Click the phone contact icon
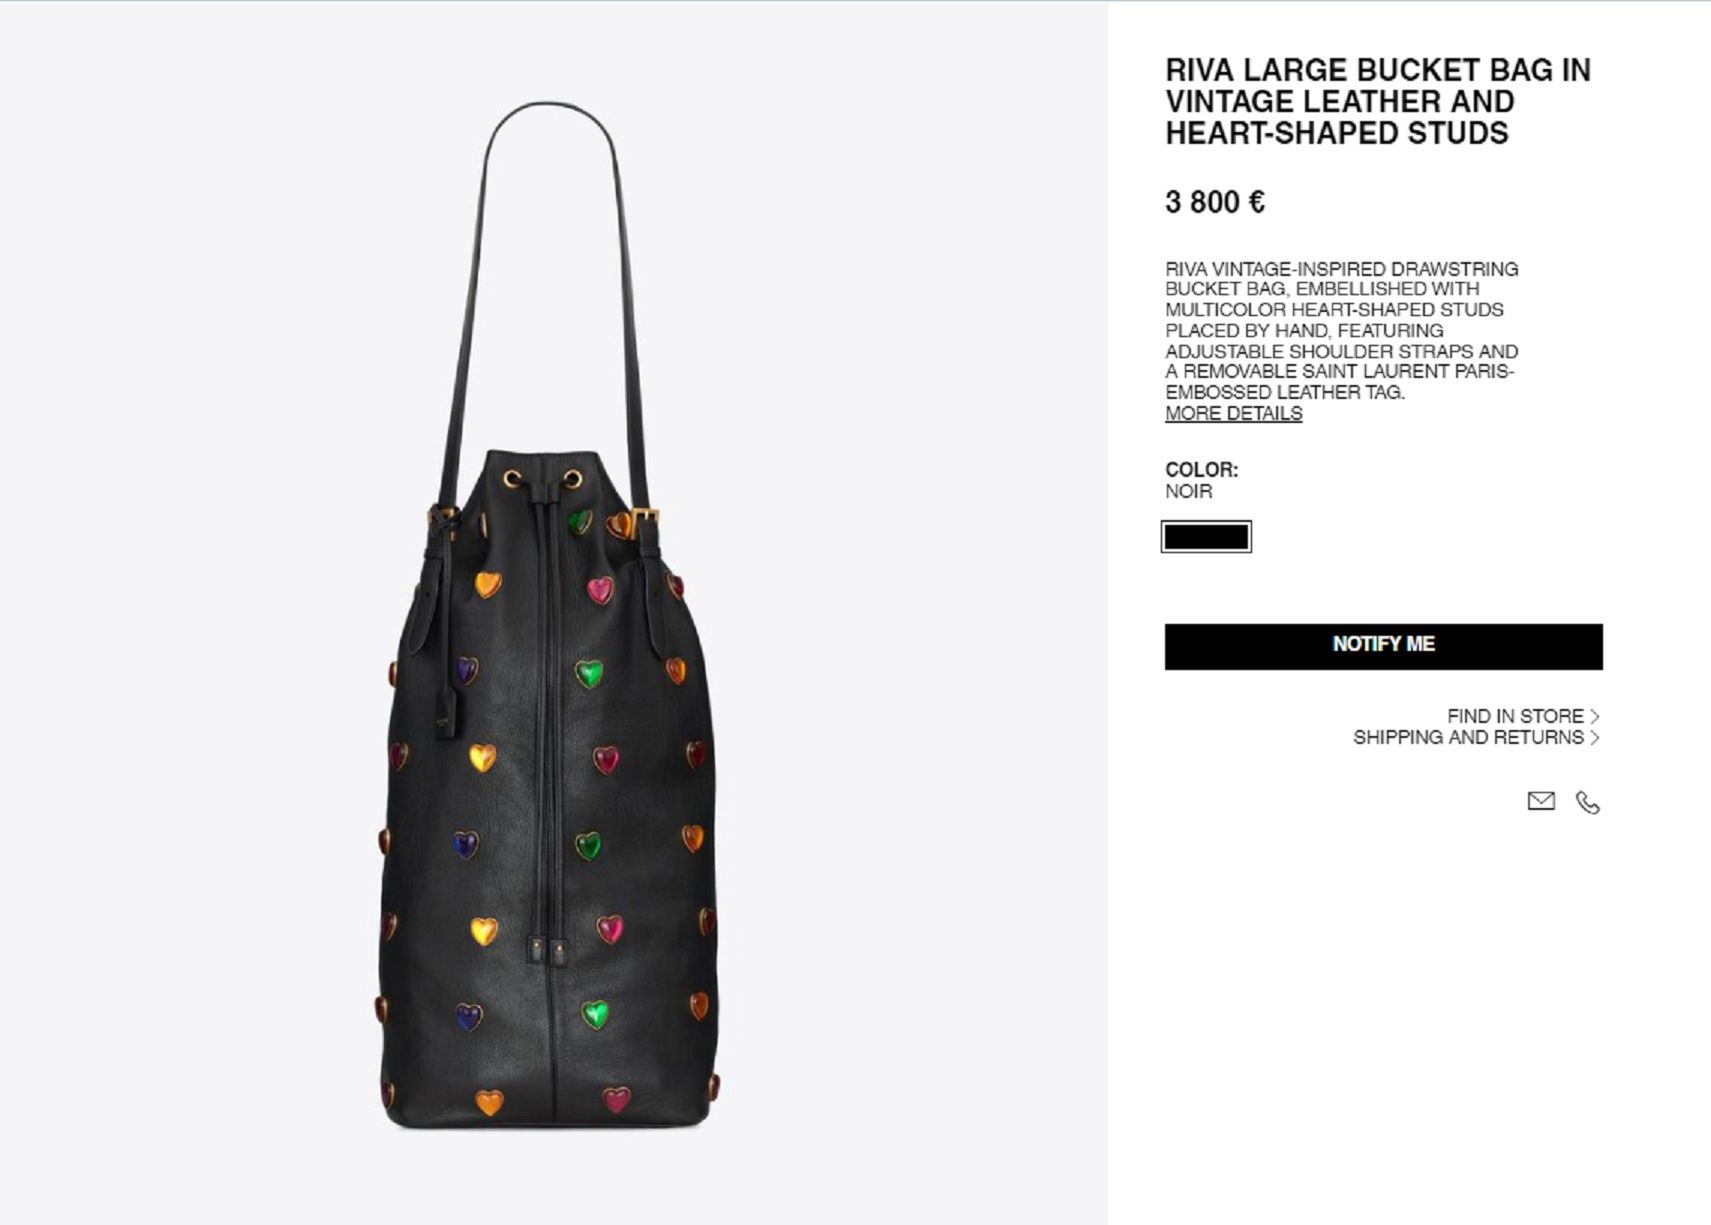The image size is (1711, 1225). point(1587,802)
